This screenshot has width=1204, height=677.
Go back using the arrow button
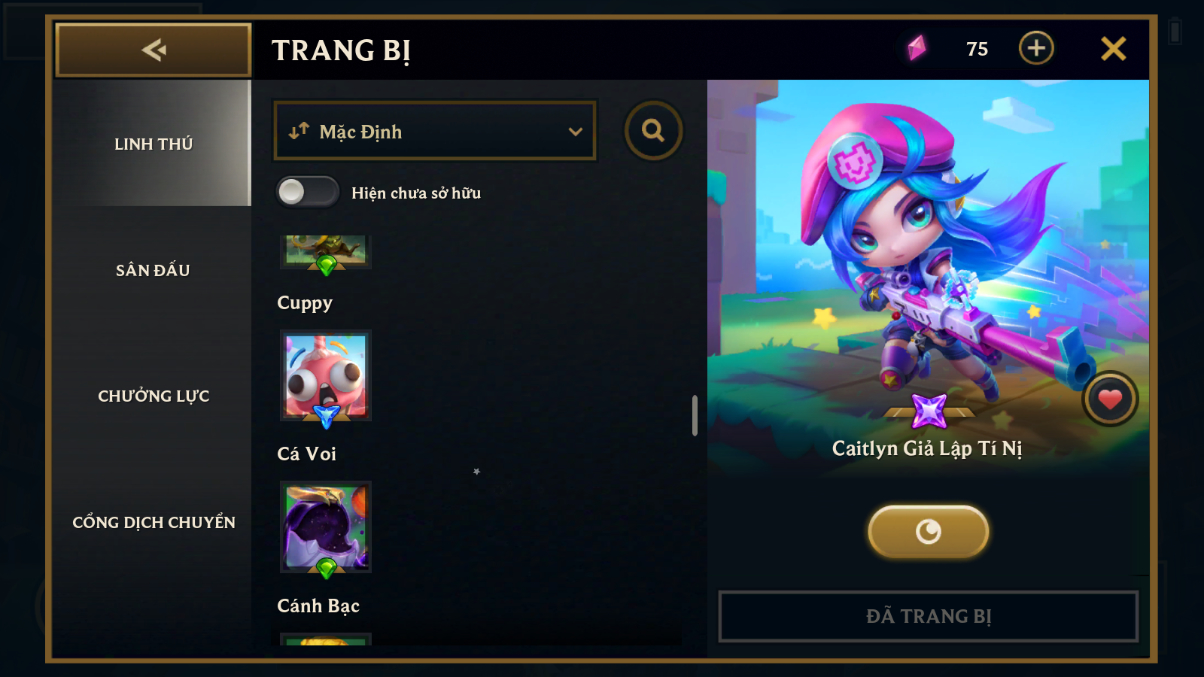tap(153, 50)
